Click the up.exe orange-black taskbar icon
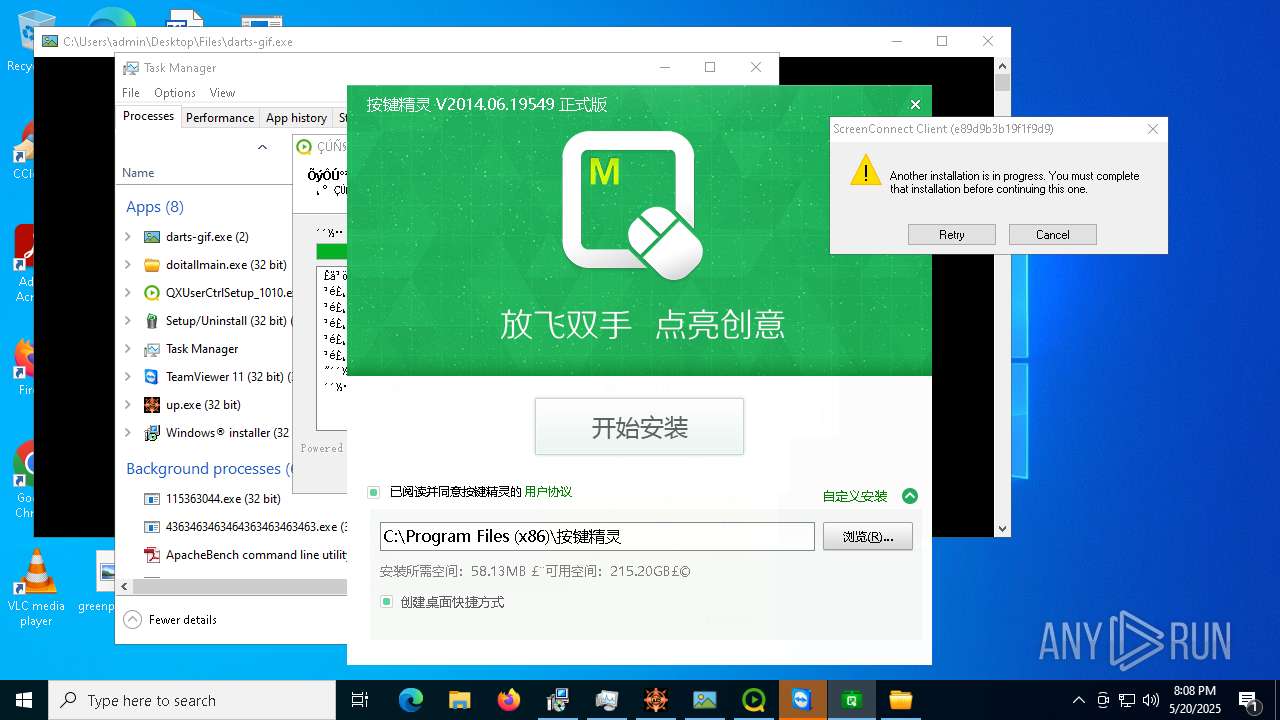 pos(656,700)
